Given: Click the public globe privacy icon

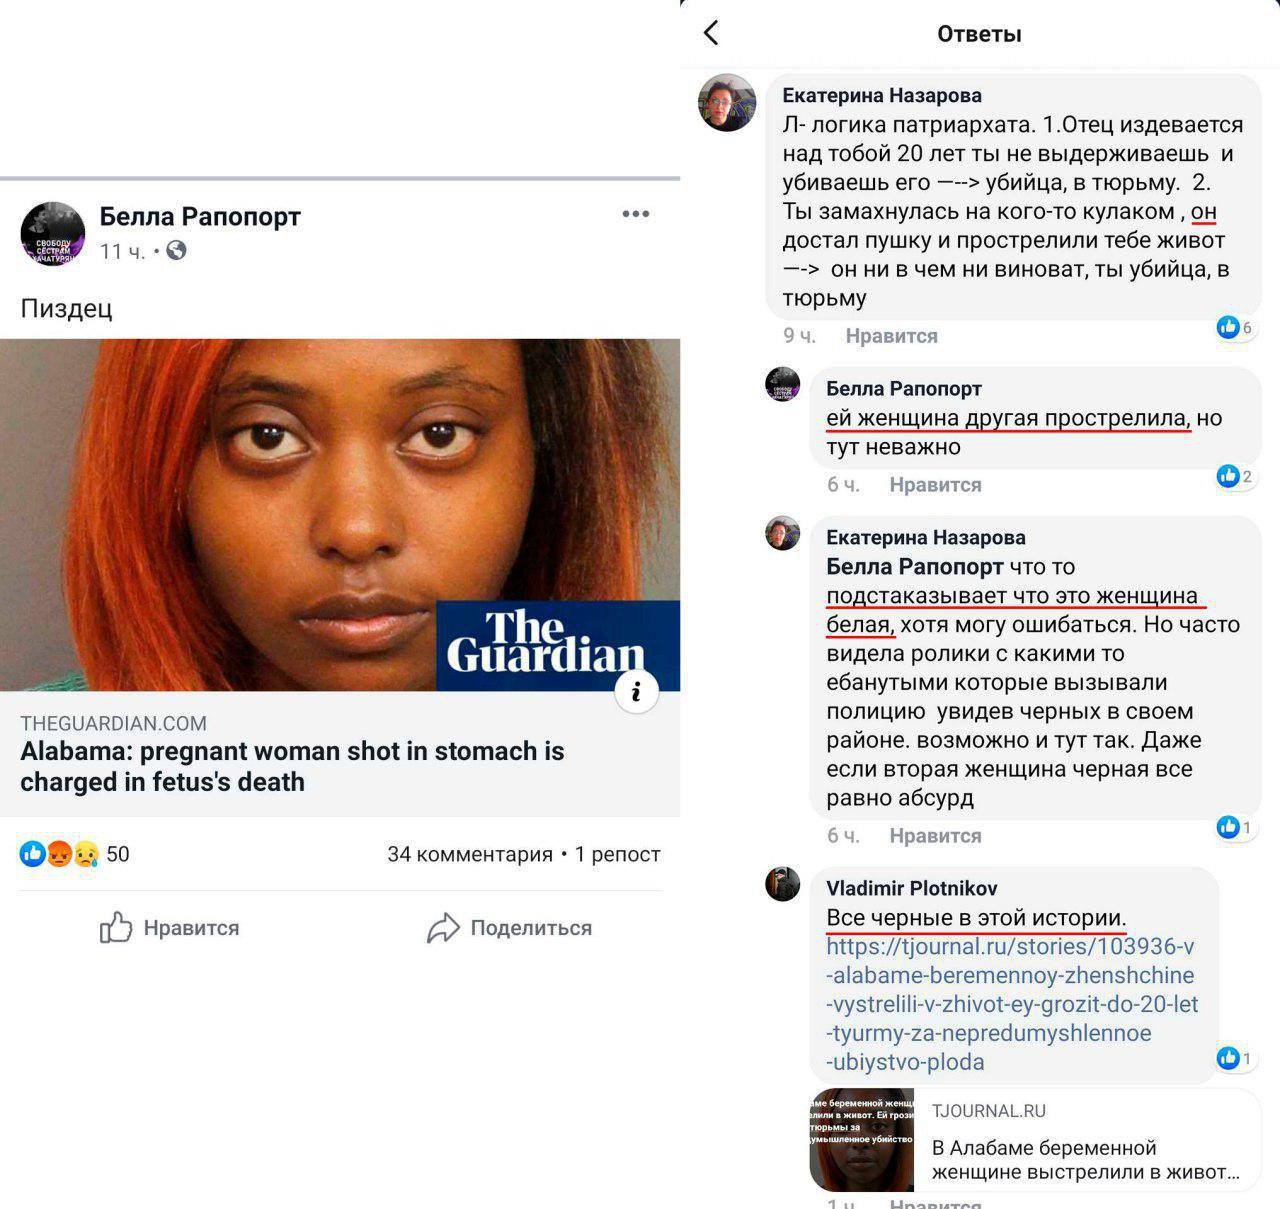Looking at the screenshot, I should pyautogui.click(x=177, y=251).
